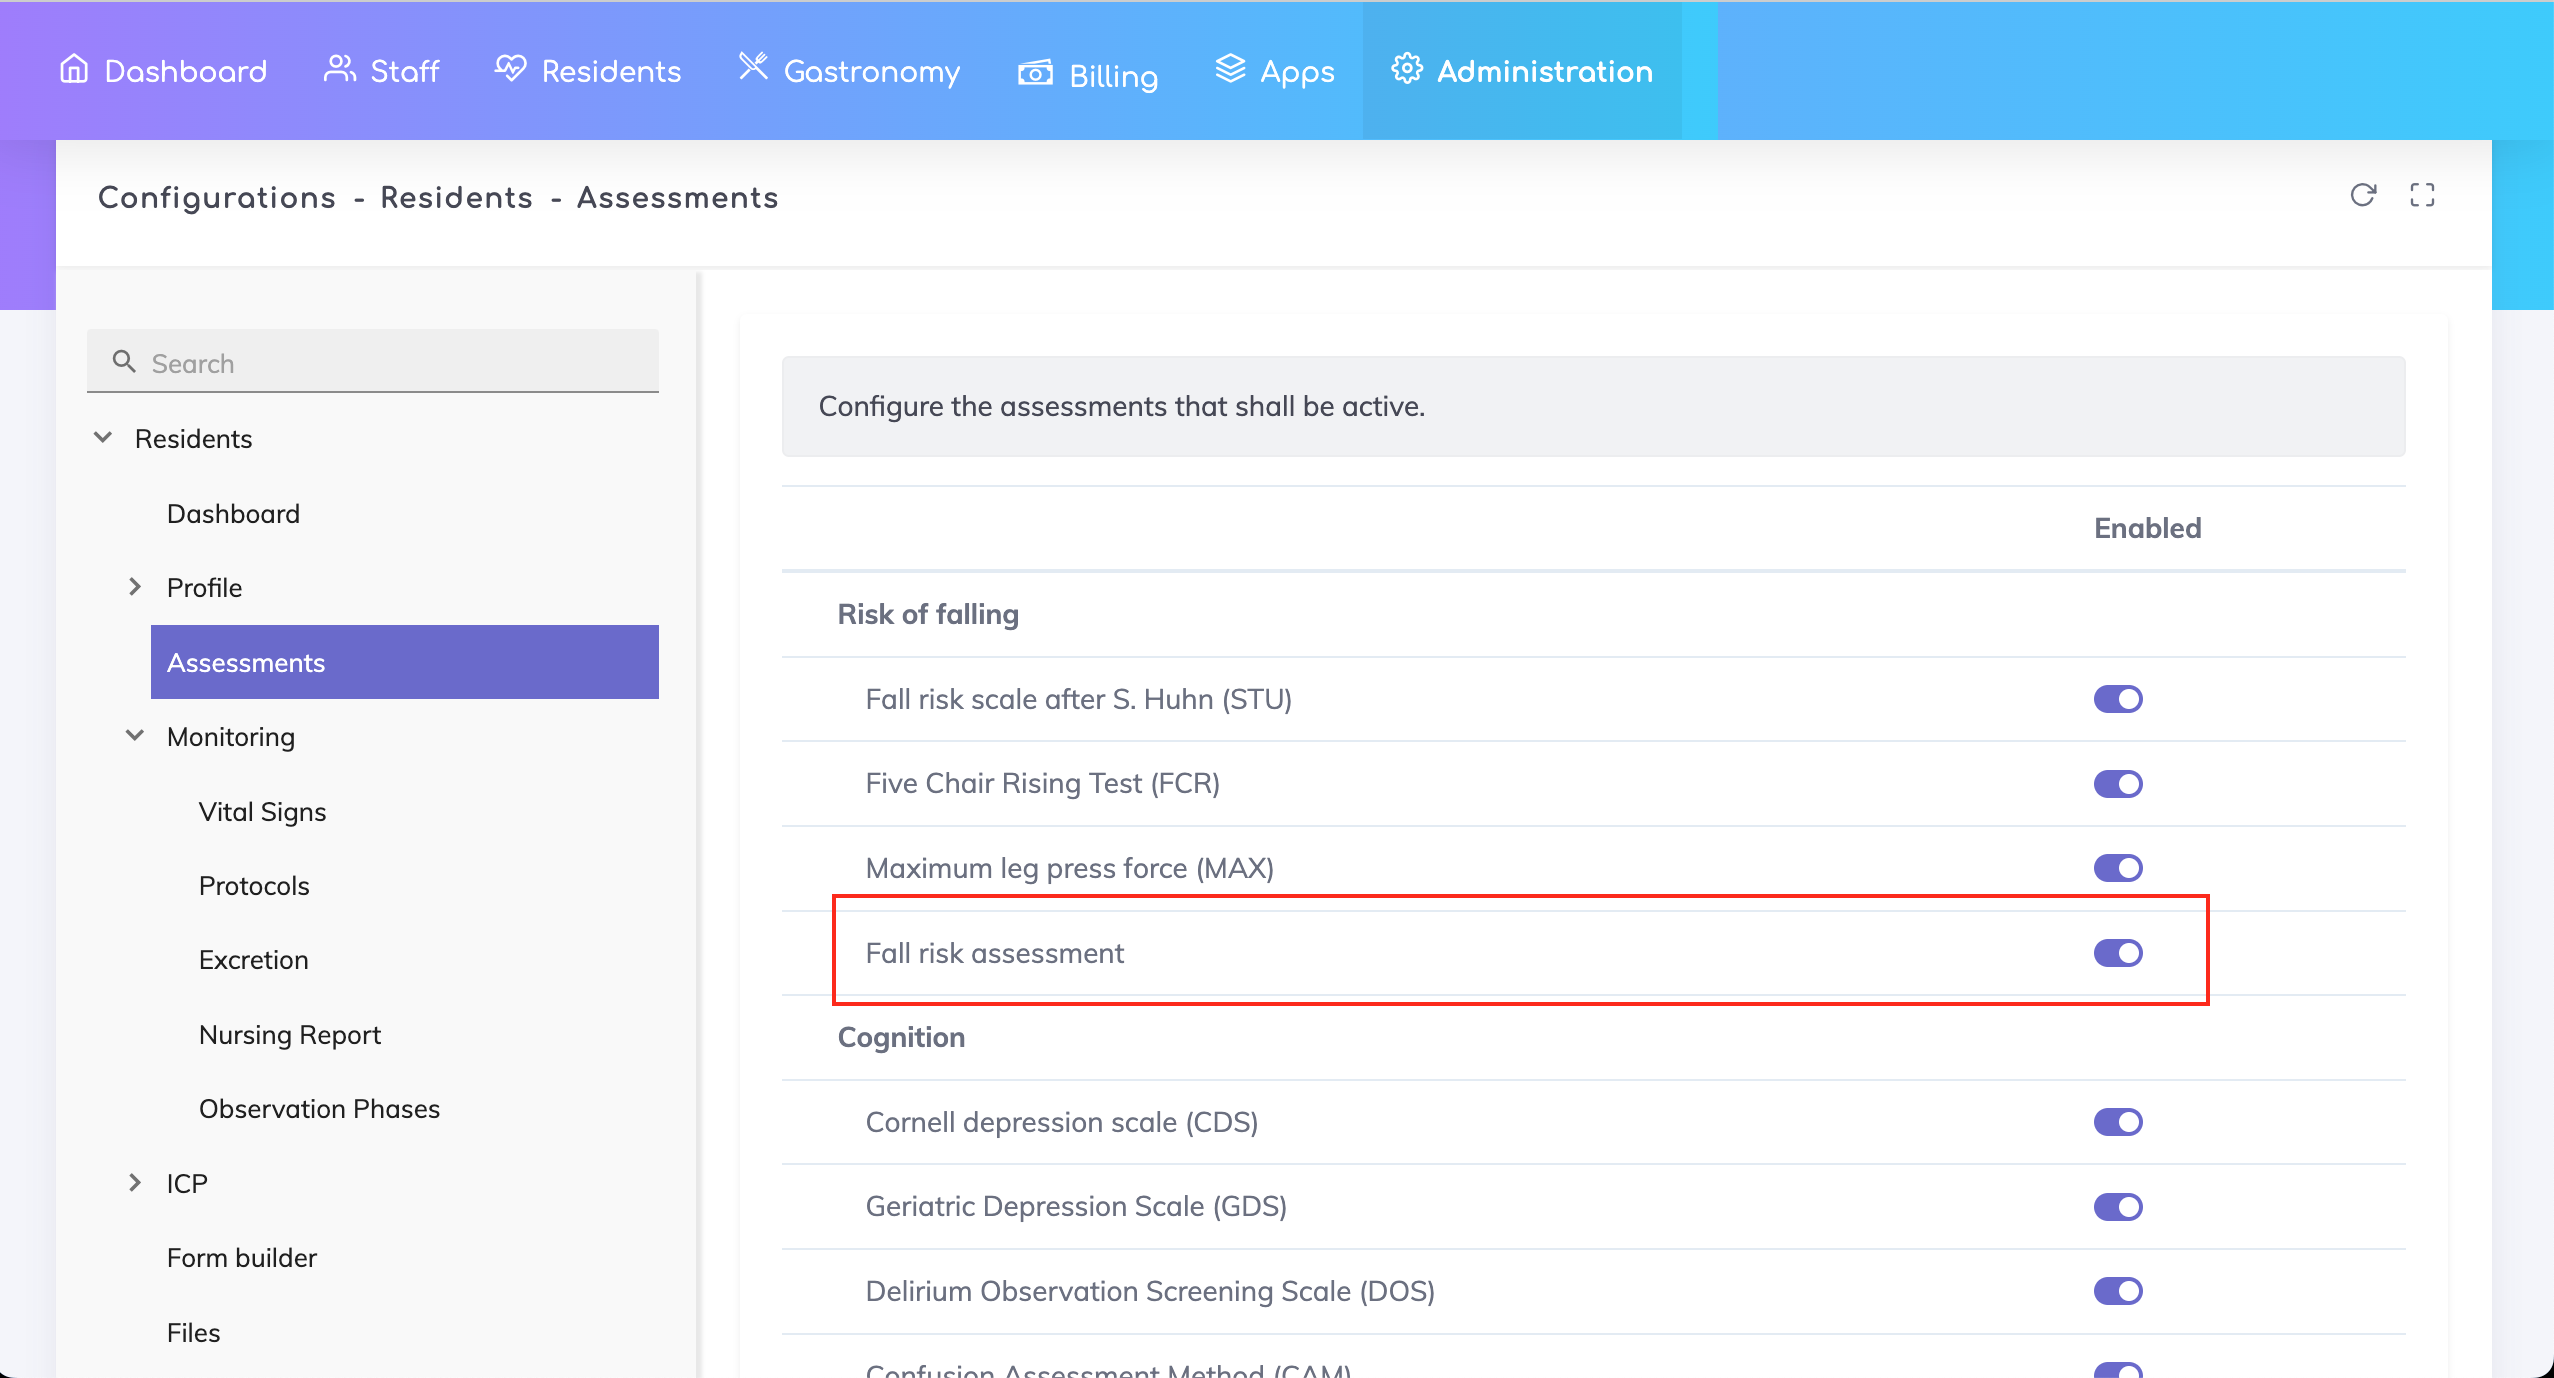Open the Administration menu tab
Screen dimensions: 2554x1378
click(x=1521, y=71)
